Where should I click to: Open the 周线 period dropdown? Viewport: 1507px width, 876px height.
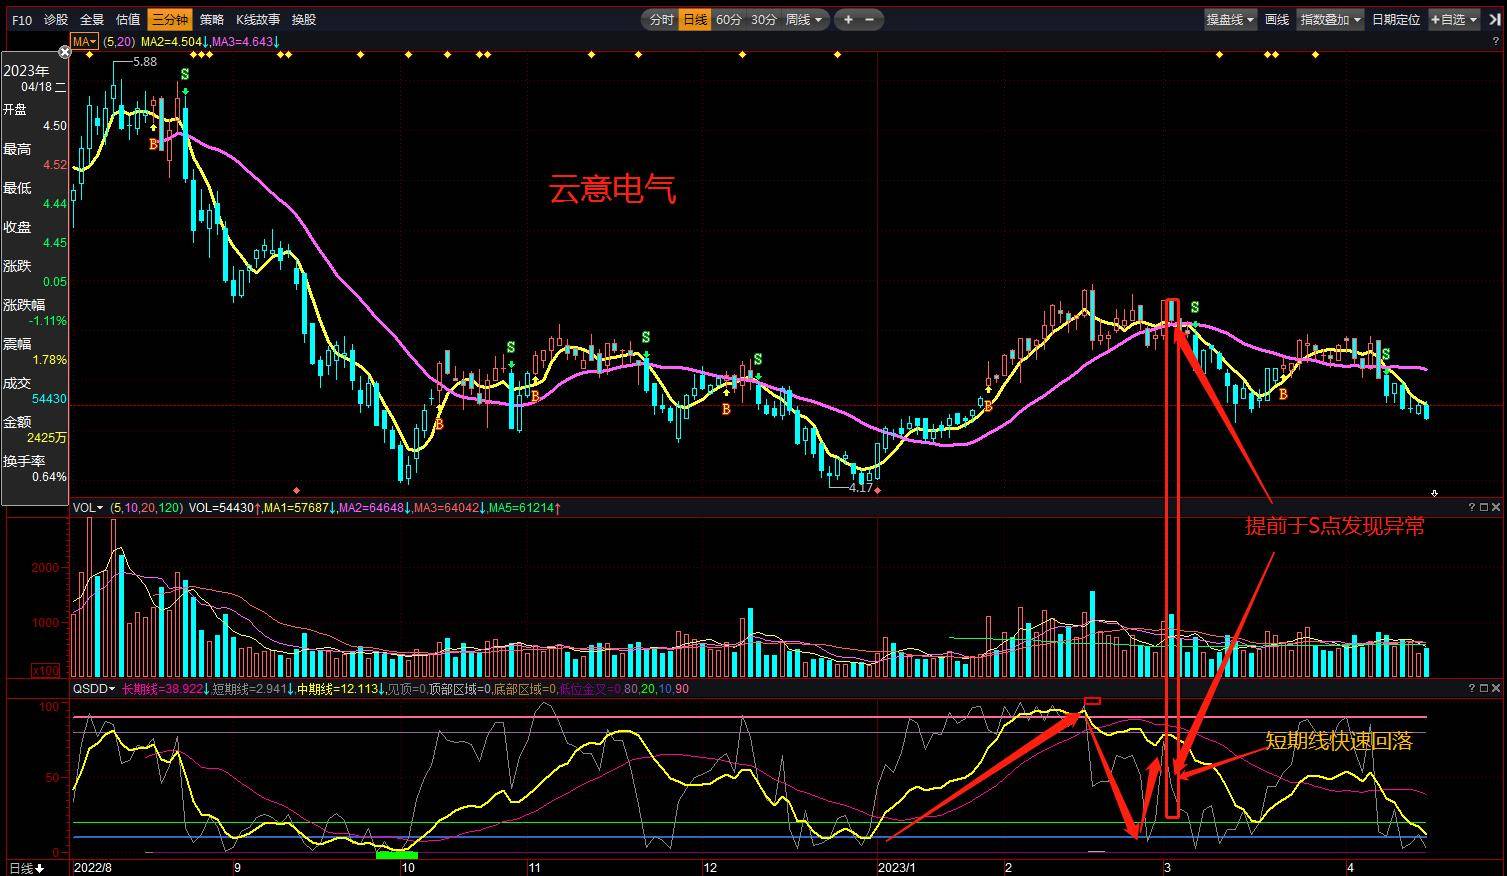point(804,19)
